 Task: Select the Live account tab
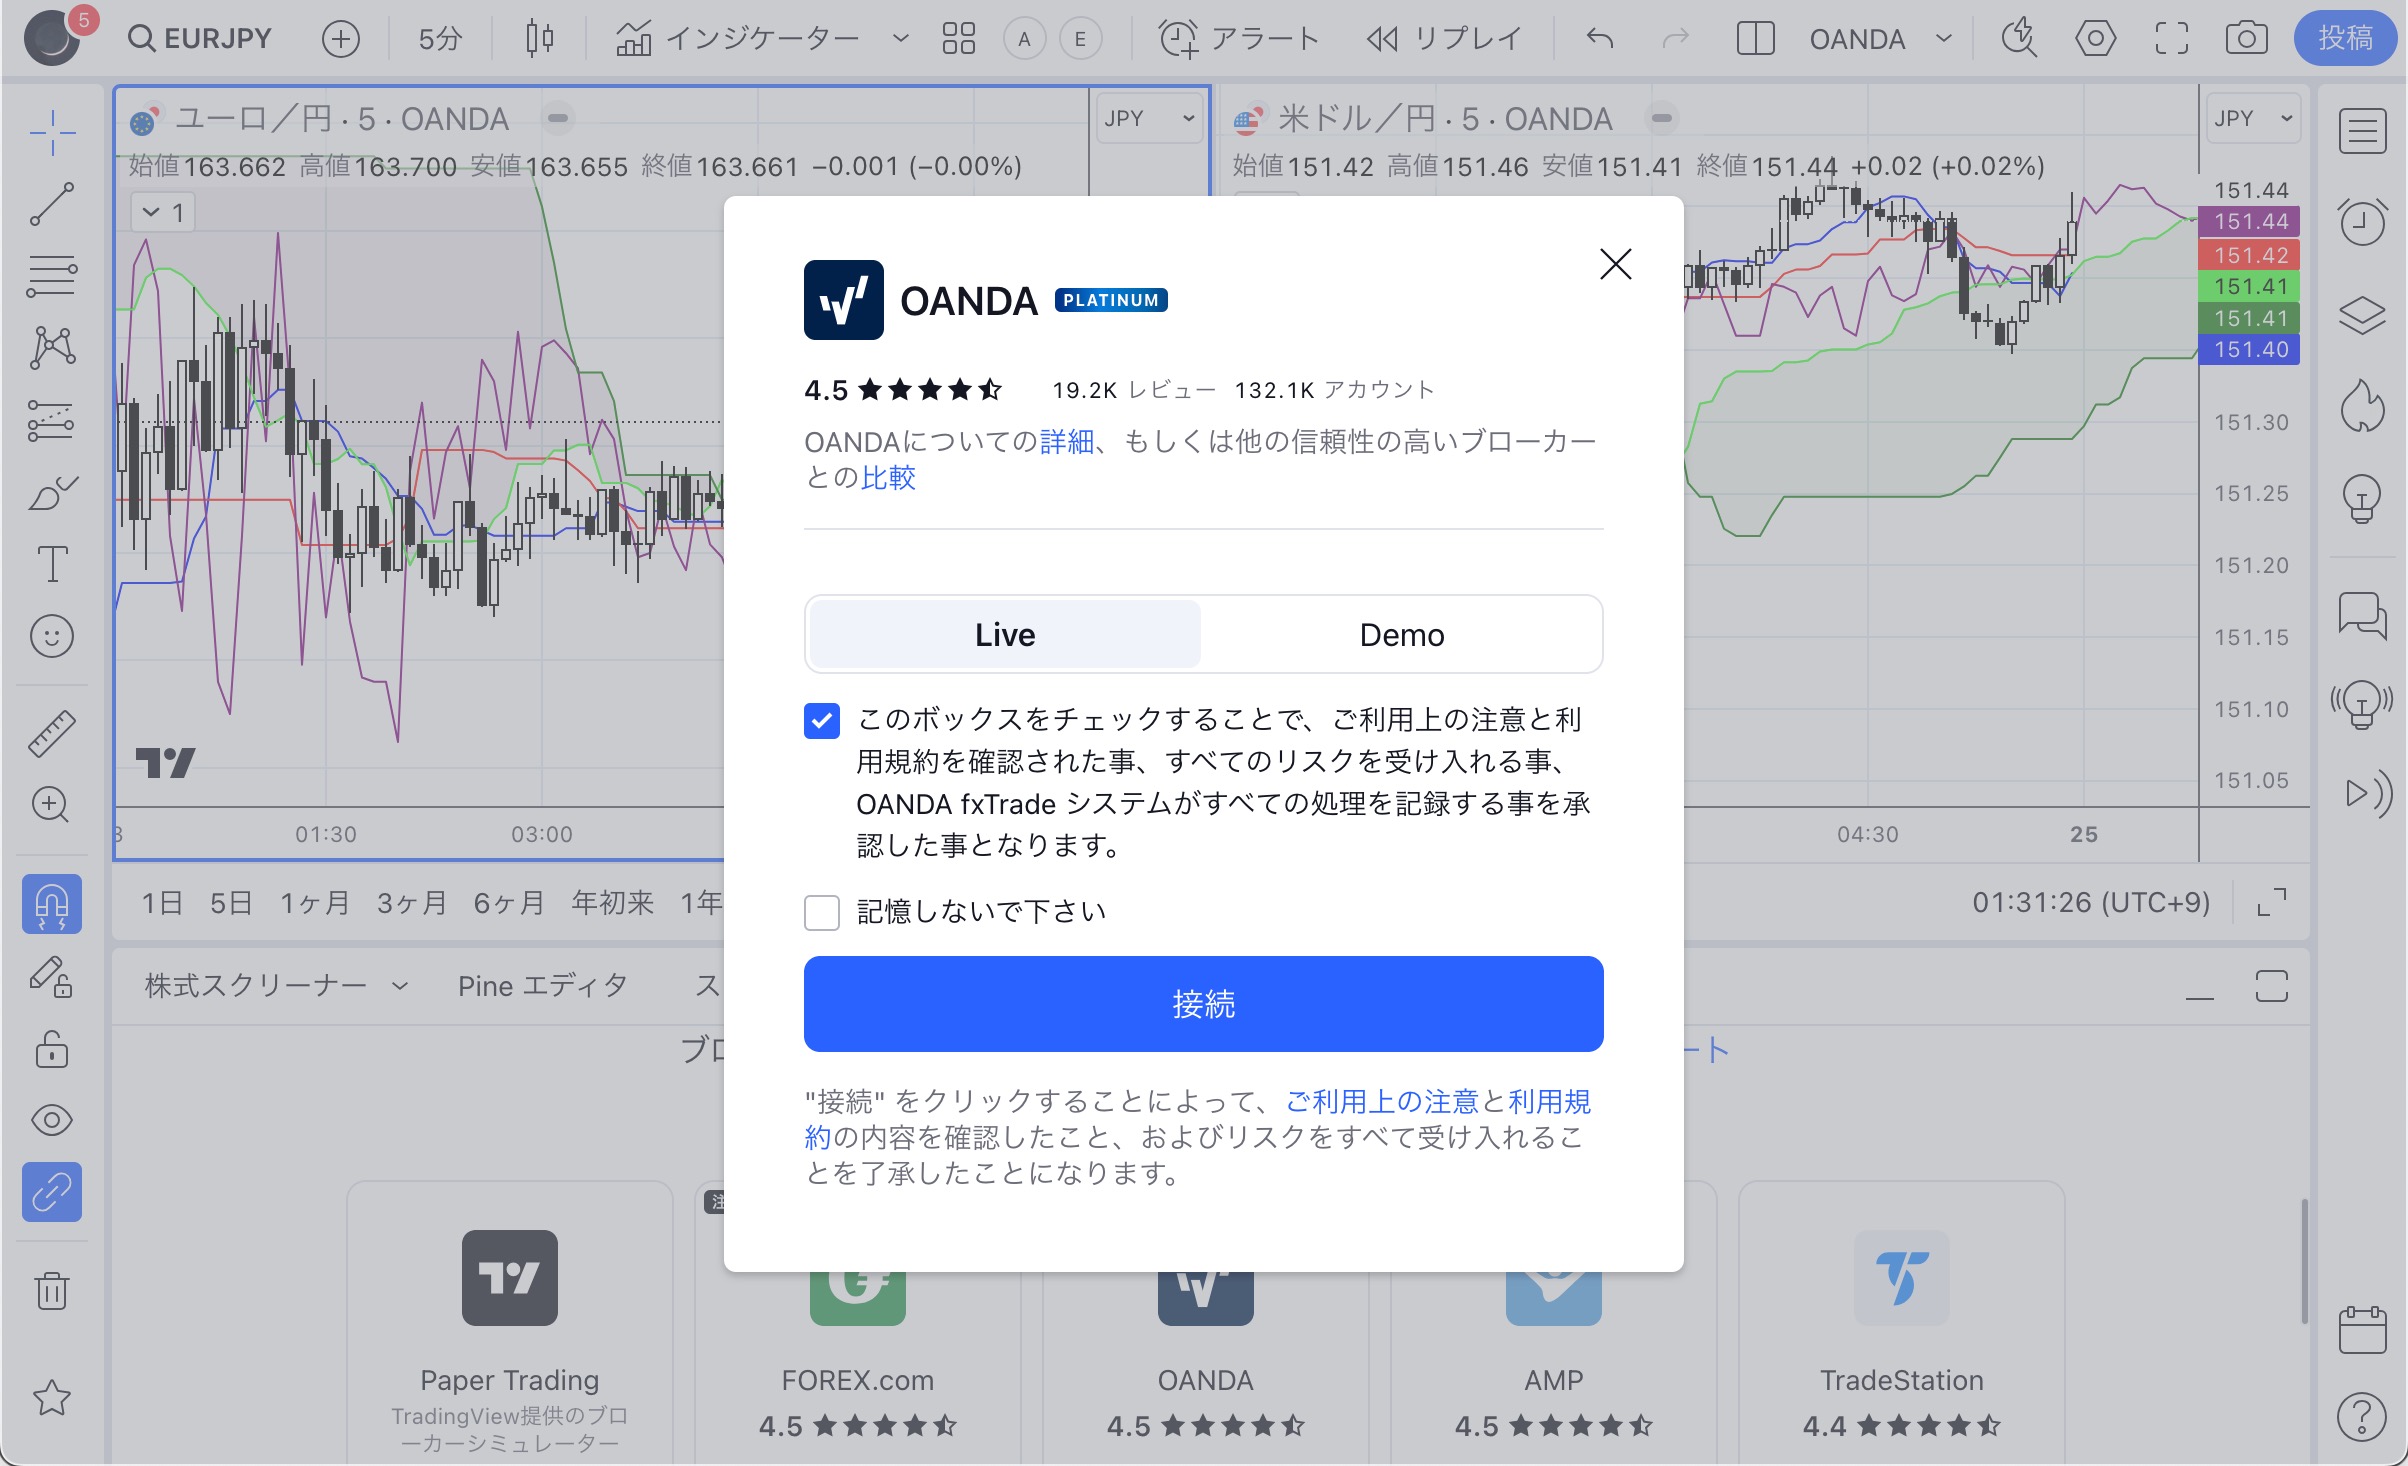(1005, 635)
